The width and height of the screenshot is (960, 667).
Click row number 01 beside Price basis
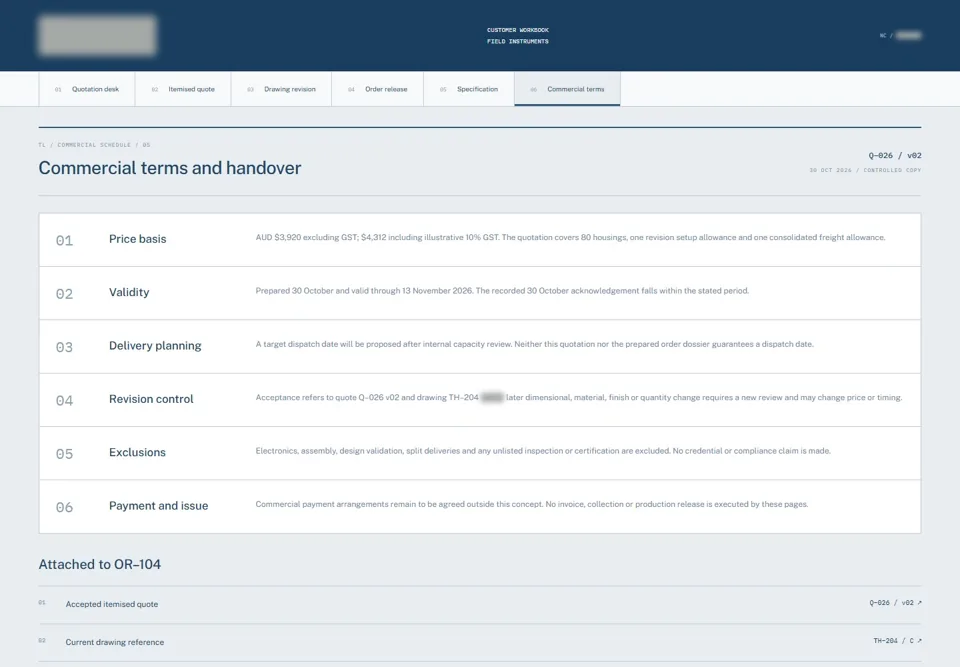[x=64, y=241]
